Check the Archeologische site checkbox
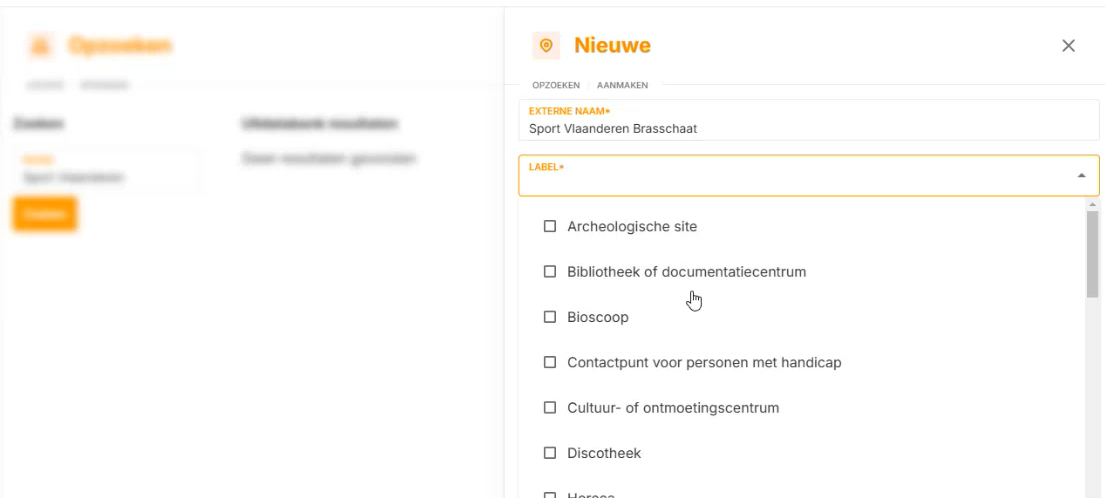The image size is (1105, 498). 550,227
